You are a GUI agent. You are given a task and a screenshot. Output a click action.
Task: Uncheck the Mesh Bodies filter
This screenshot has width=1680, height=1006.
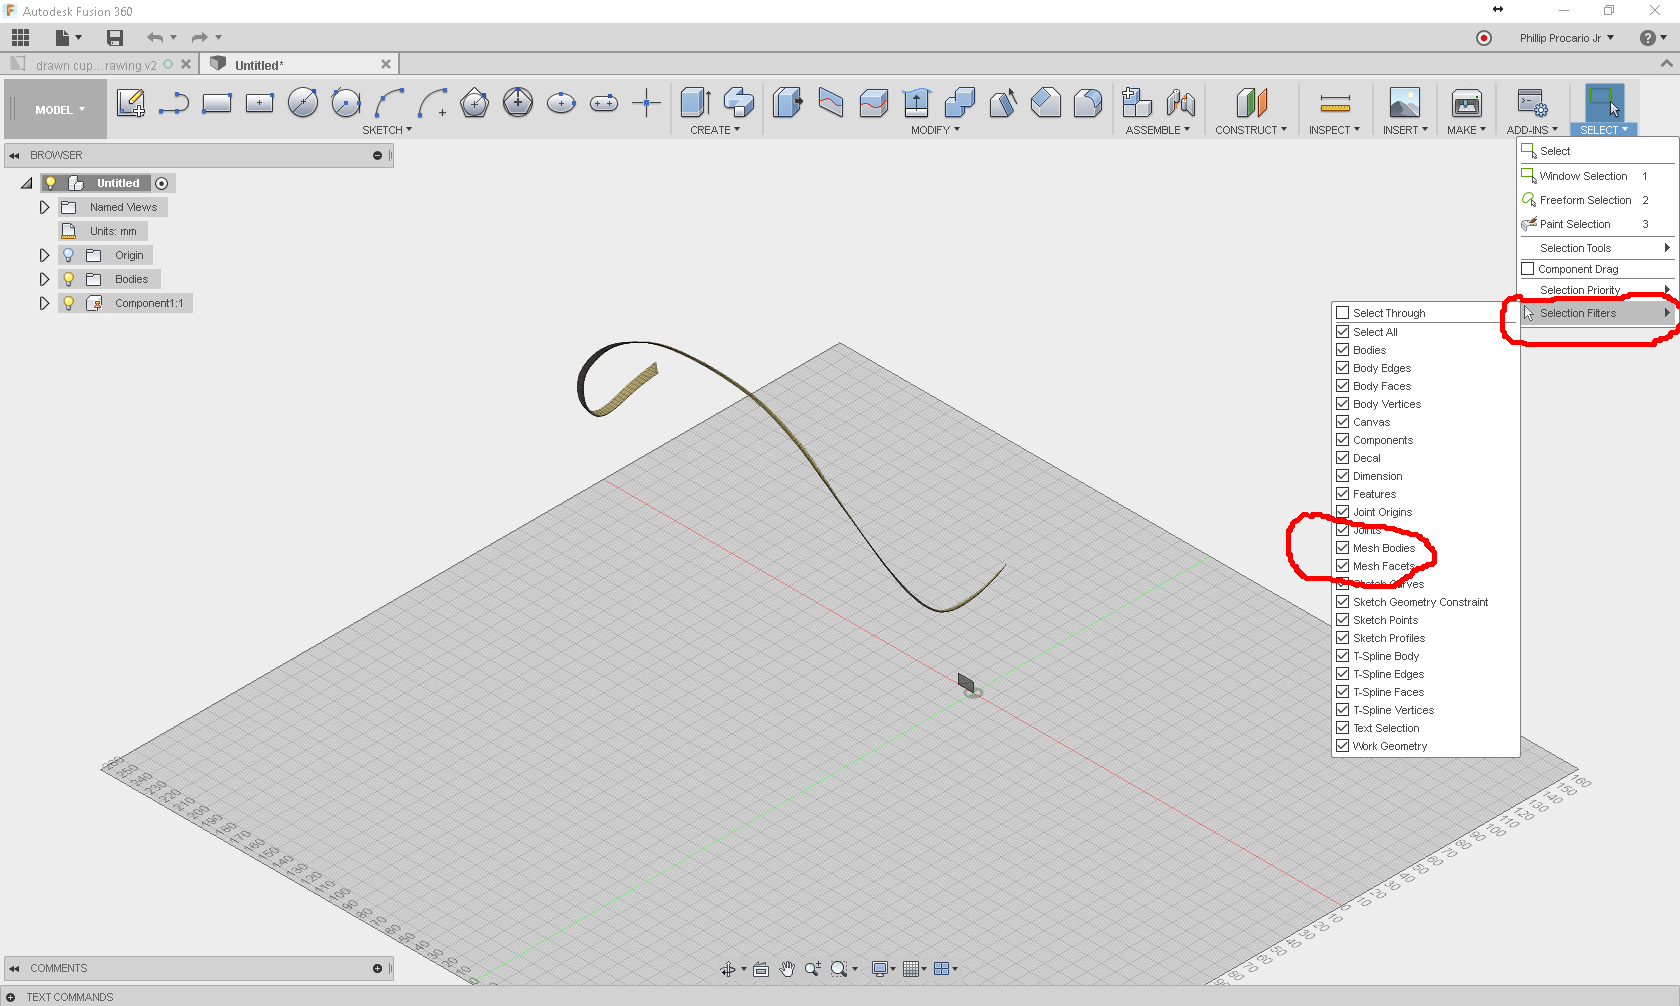[1343, 548]
